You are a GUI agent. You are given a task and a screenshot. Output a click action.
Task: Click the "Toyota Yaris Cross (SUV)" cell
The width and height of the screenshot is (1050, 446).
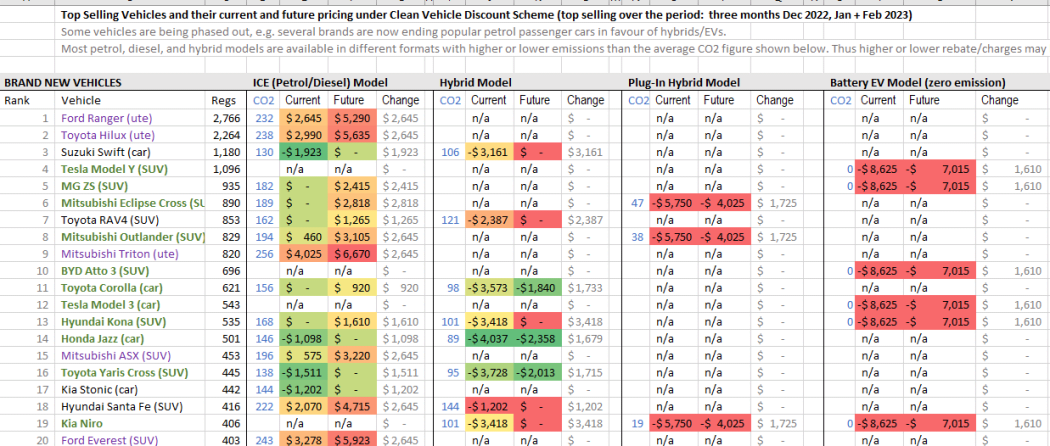point(131,373)
